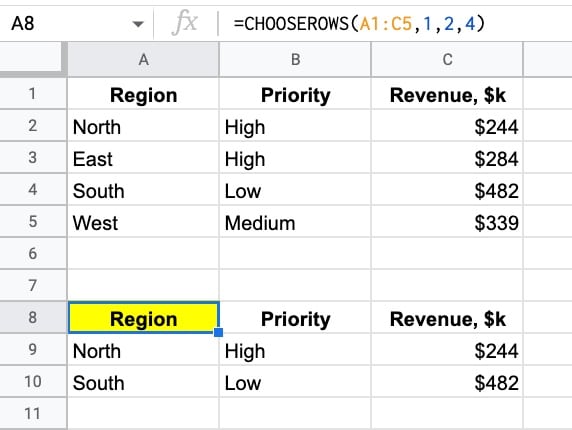
Task: Click the West cell
Action: (143, 221)
